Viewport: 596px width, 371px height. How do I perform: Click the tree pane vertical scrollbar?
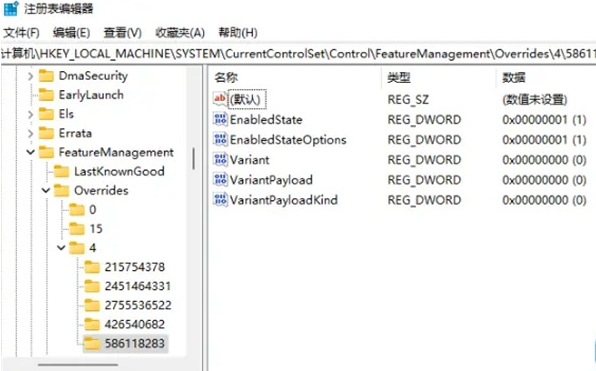(x=194, y=159)
